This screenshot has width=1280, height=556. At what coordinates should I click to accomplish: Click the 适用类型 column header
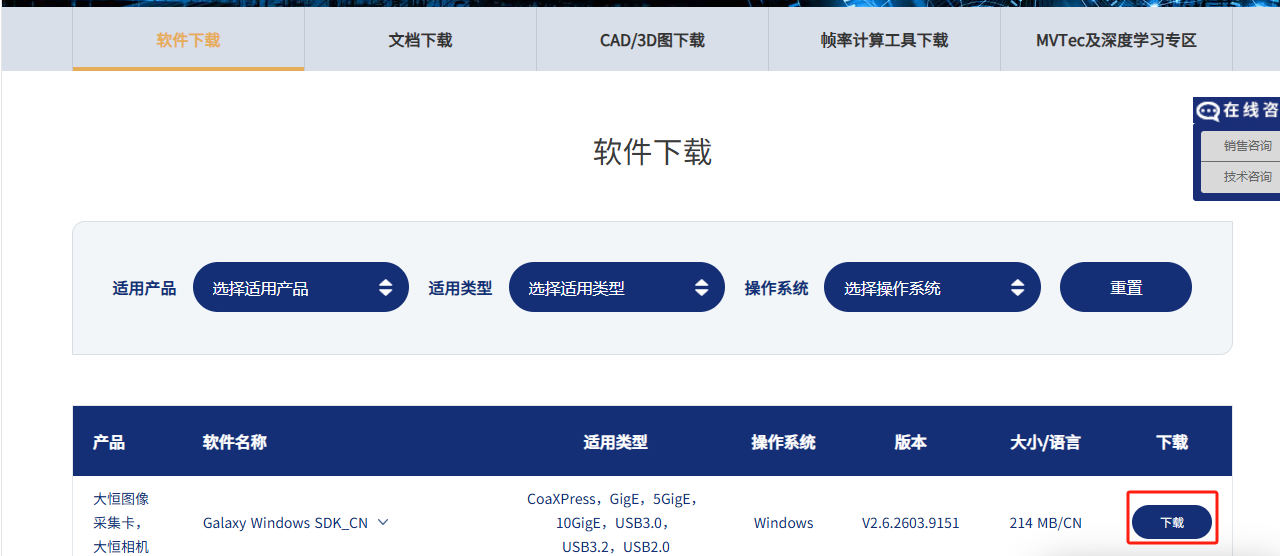(615, 442)
